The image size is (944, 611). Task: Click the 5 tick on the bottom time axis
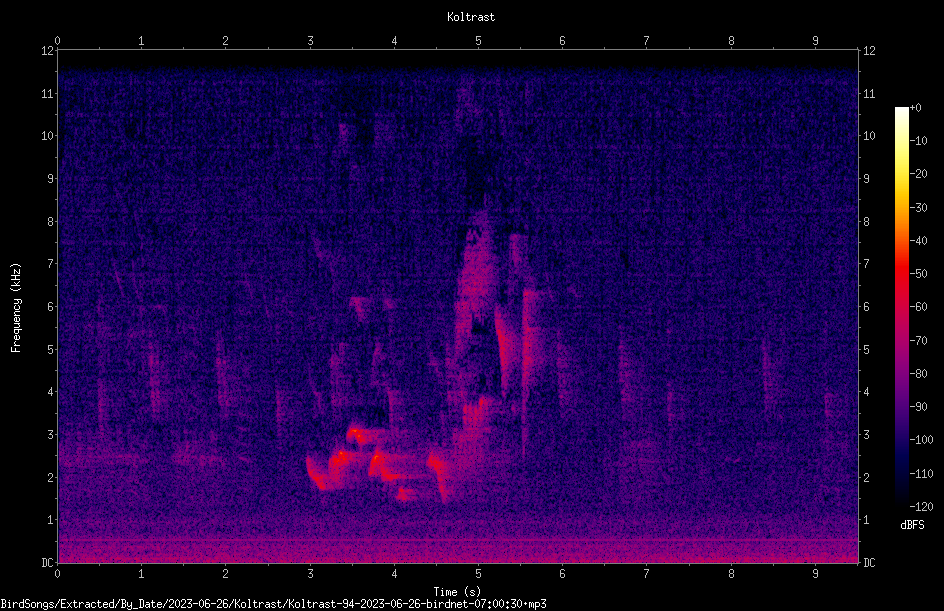point(478,574)
